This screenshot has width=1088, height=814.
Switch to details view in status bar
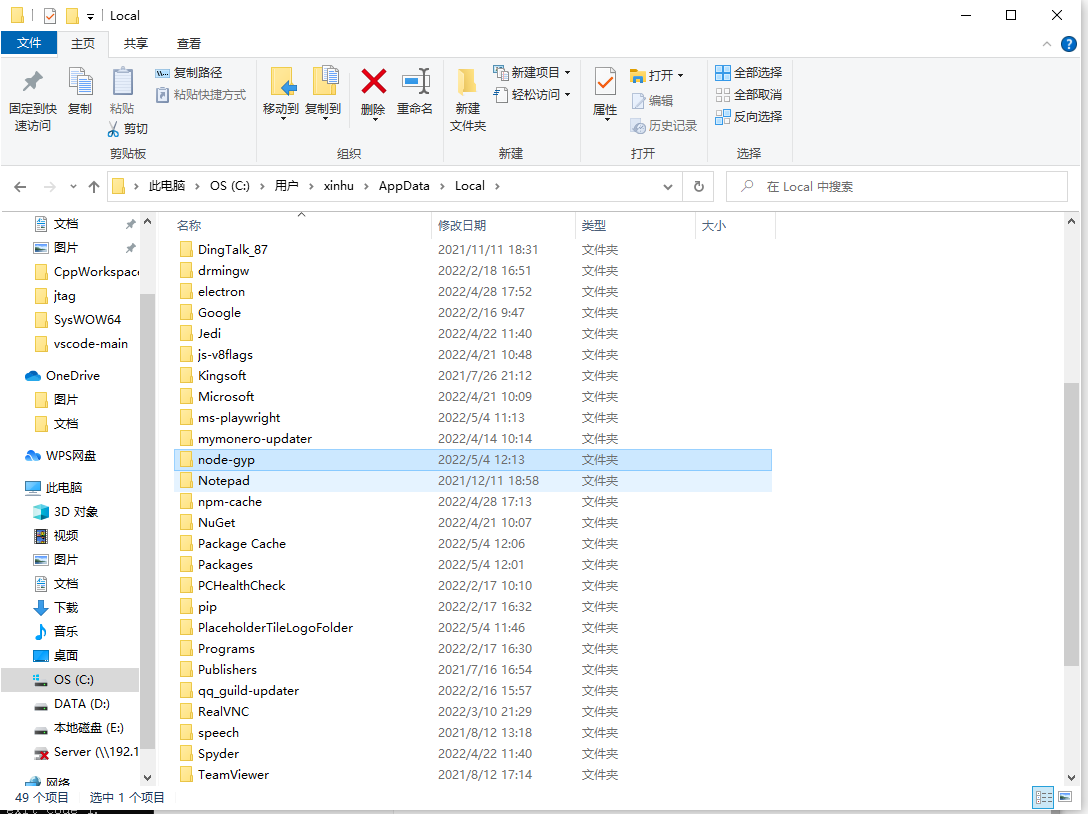point(1044,797)
